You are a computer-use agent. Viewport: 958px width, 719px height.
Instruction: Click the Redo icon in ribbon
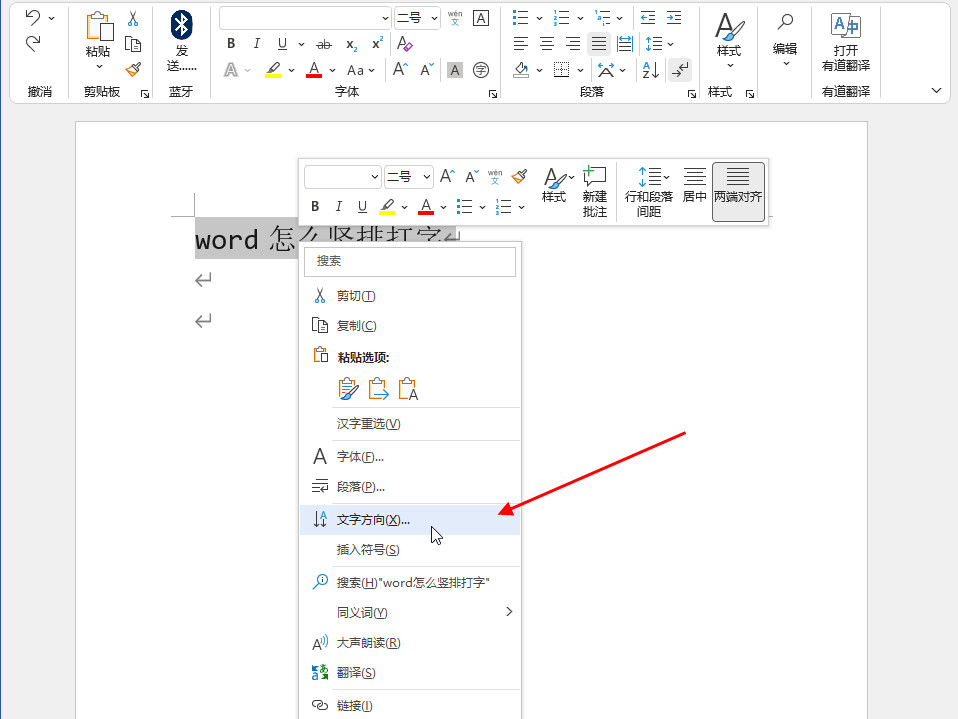pos(33,43)
